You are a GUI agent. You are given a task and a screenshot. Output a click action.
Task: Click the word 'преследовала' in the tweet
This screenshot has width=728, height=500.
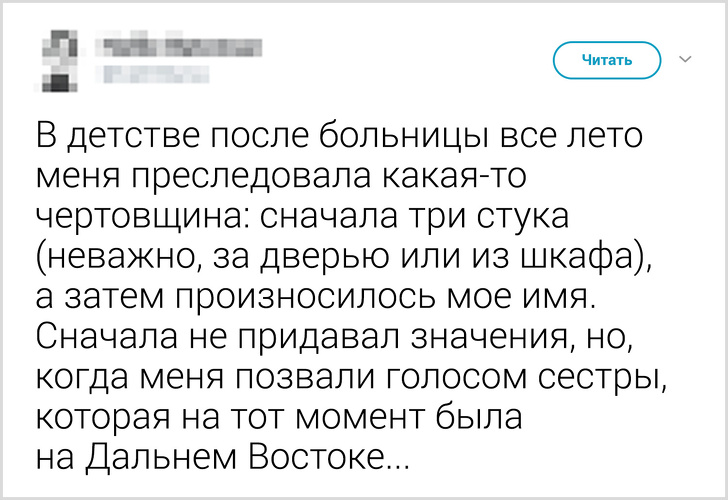(254, 177)
